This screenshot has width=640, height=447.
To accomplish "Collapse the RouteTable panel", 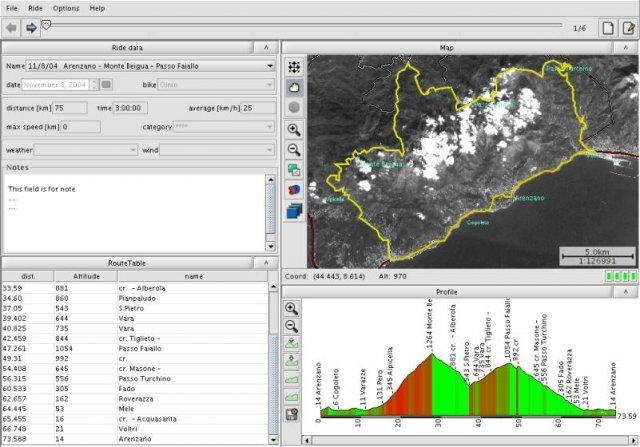I will coord(265,262).
